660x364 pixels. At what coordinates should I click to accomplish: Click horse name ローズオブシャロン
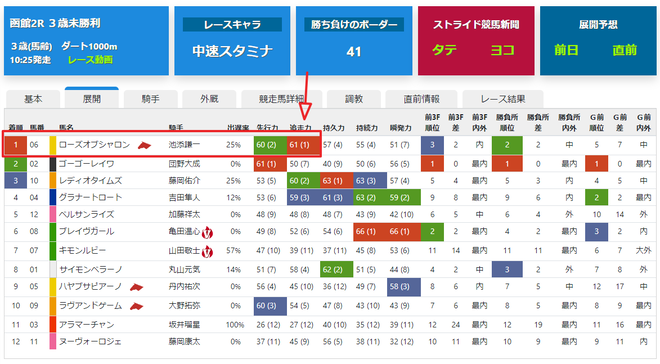94,145
